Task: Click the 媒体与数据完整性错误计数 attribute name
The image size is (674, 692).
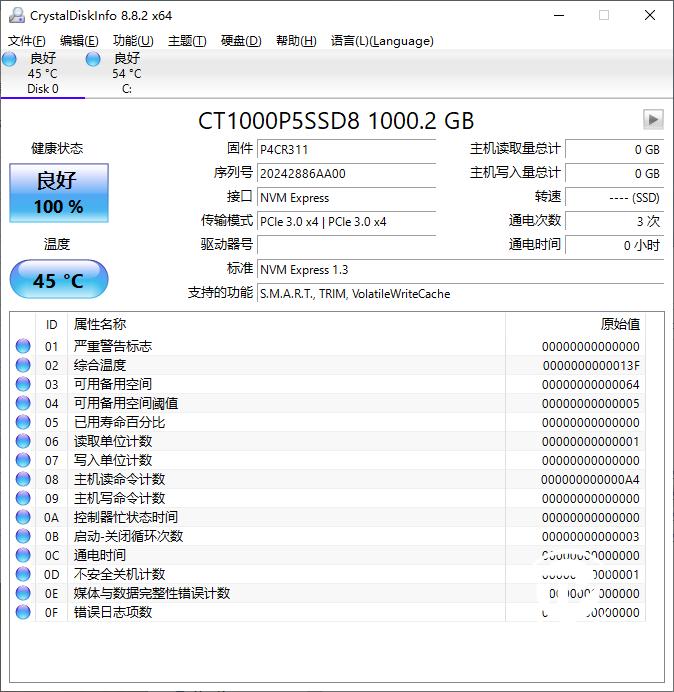Action: tap(152, 593)
